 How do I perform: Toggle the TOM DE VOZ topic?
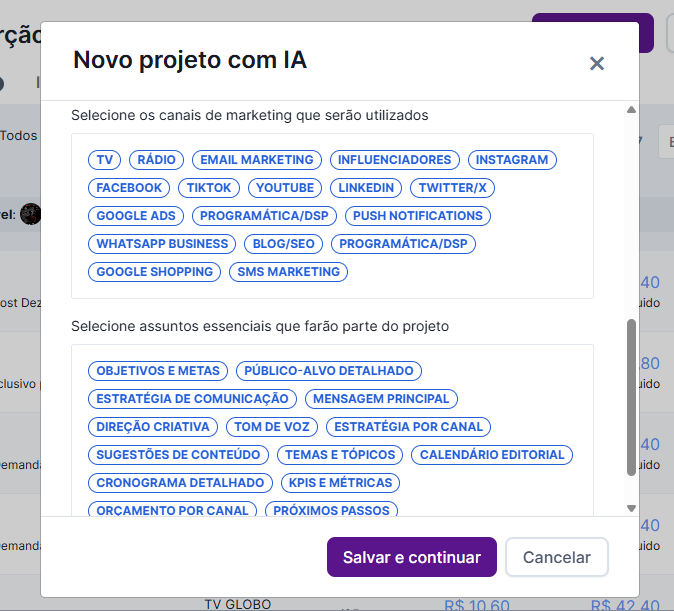pyautogui.click(x=272, y=427)
